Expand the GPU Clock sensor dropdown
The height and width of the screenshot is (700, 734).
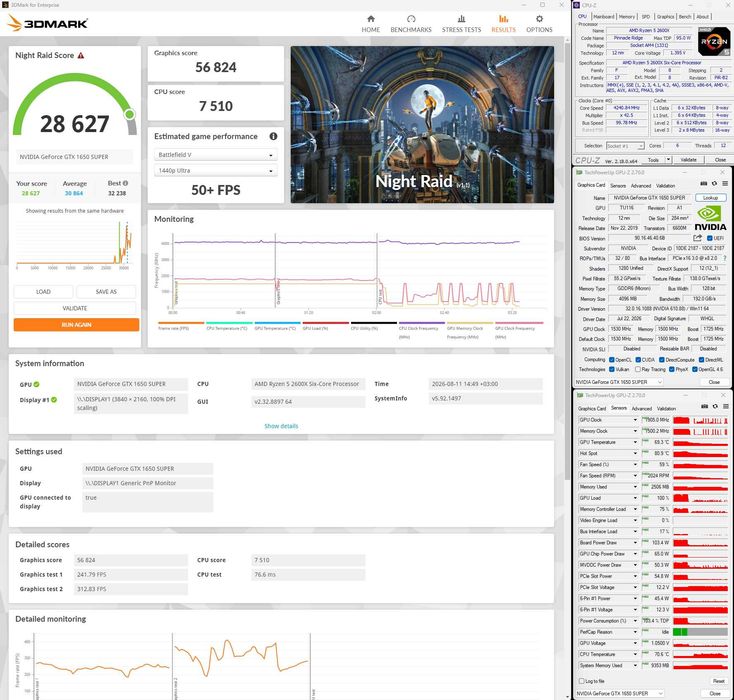point(635,420)
